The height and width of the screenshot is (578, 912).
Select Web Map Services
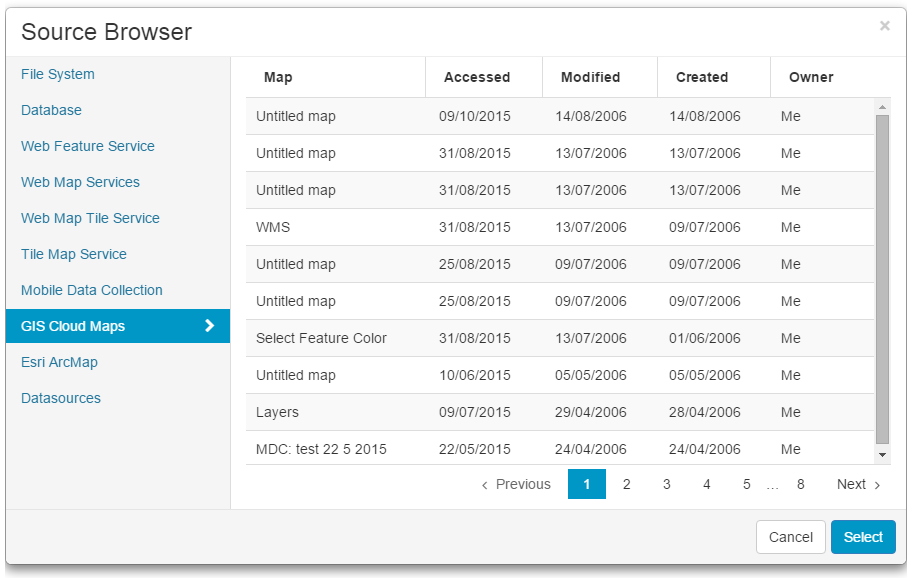click(80, 183)
